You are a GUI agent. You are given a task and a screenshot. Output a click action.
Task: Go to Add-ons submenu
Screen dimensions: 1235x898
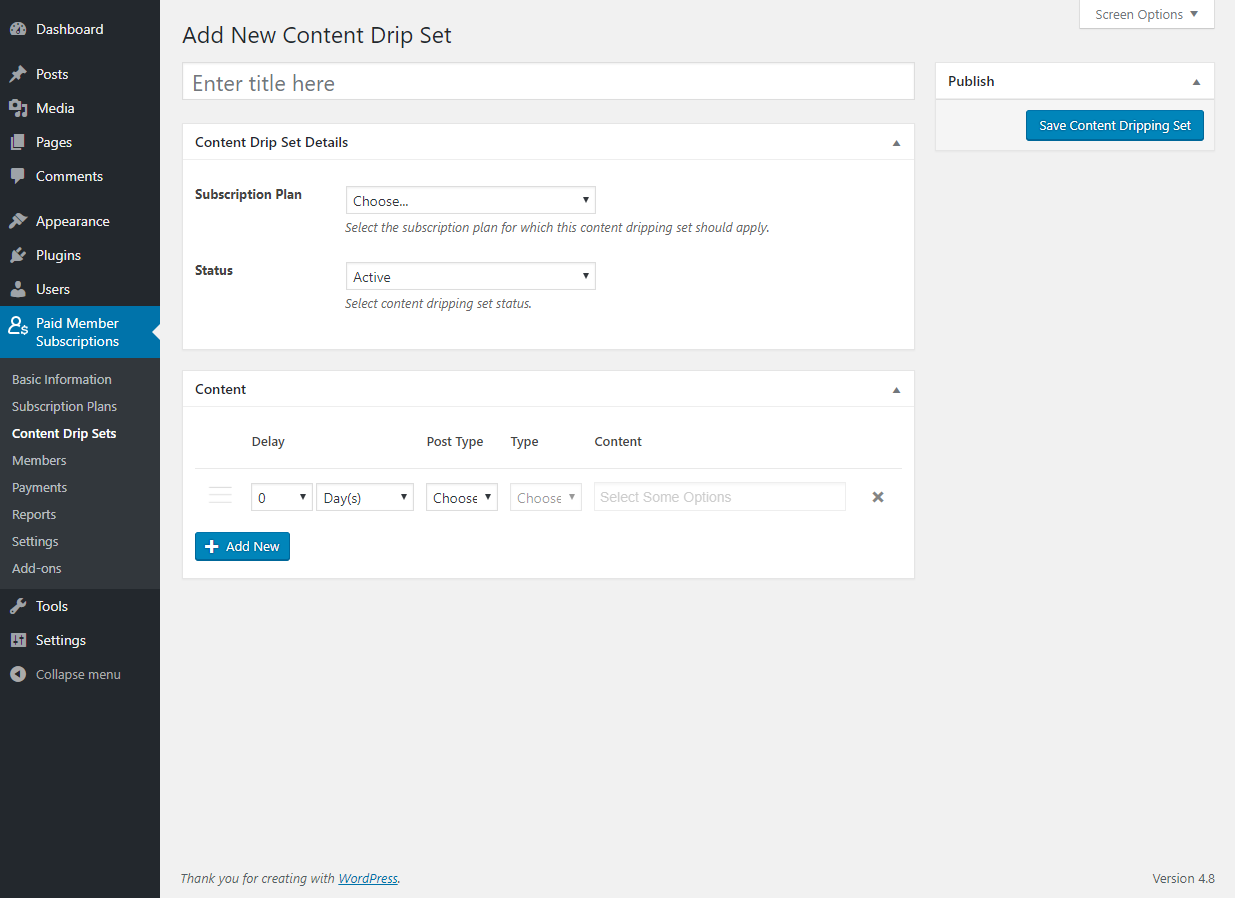[37, 568]
